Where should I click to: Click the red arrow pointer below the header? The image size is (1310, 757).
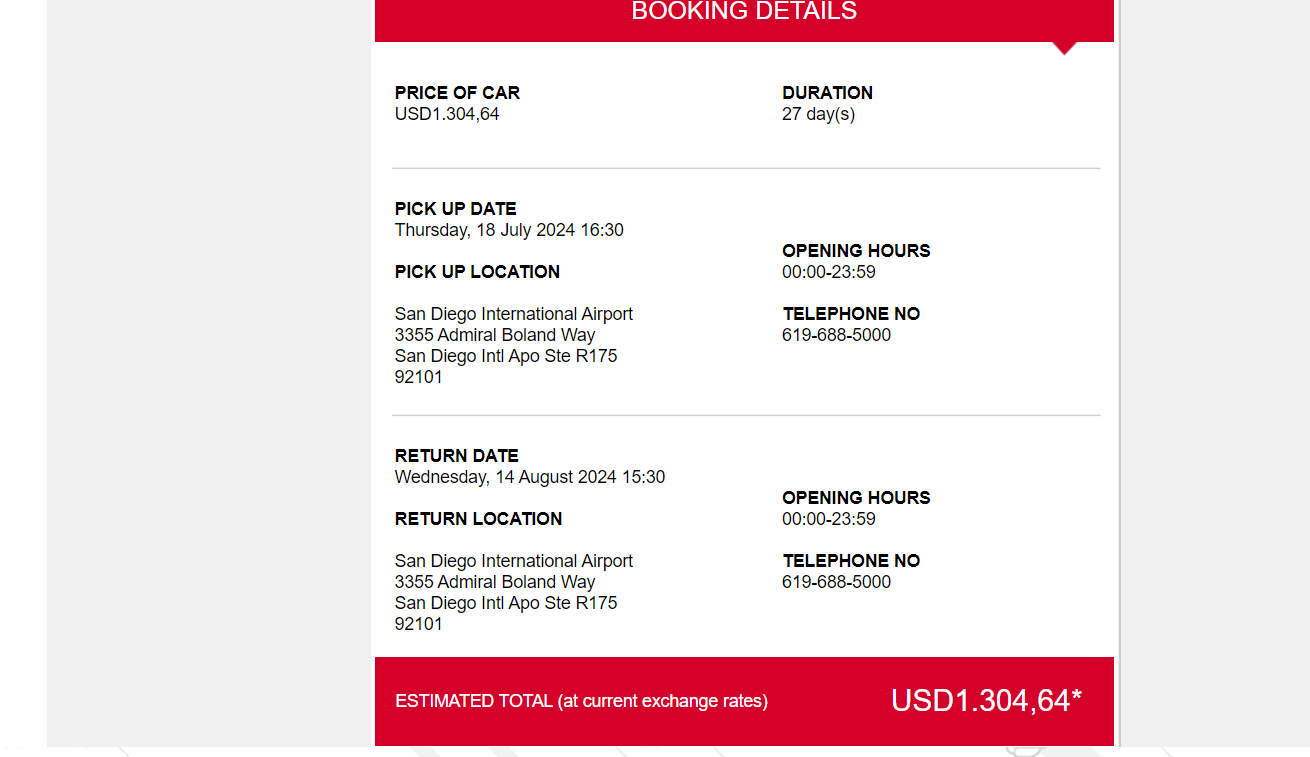pyautogui.click(x=1065, y=47)
